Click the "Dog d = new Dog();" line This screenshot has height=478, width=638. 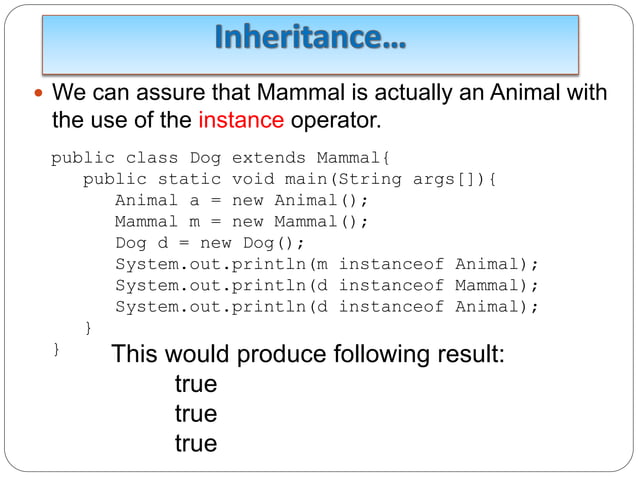[209, 243]
